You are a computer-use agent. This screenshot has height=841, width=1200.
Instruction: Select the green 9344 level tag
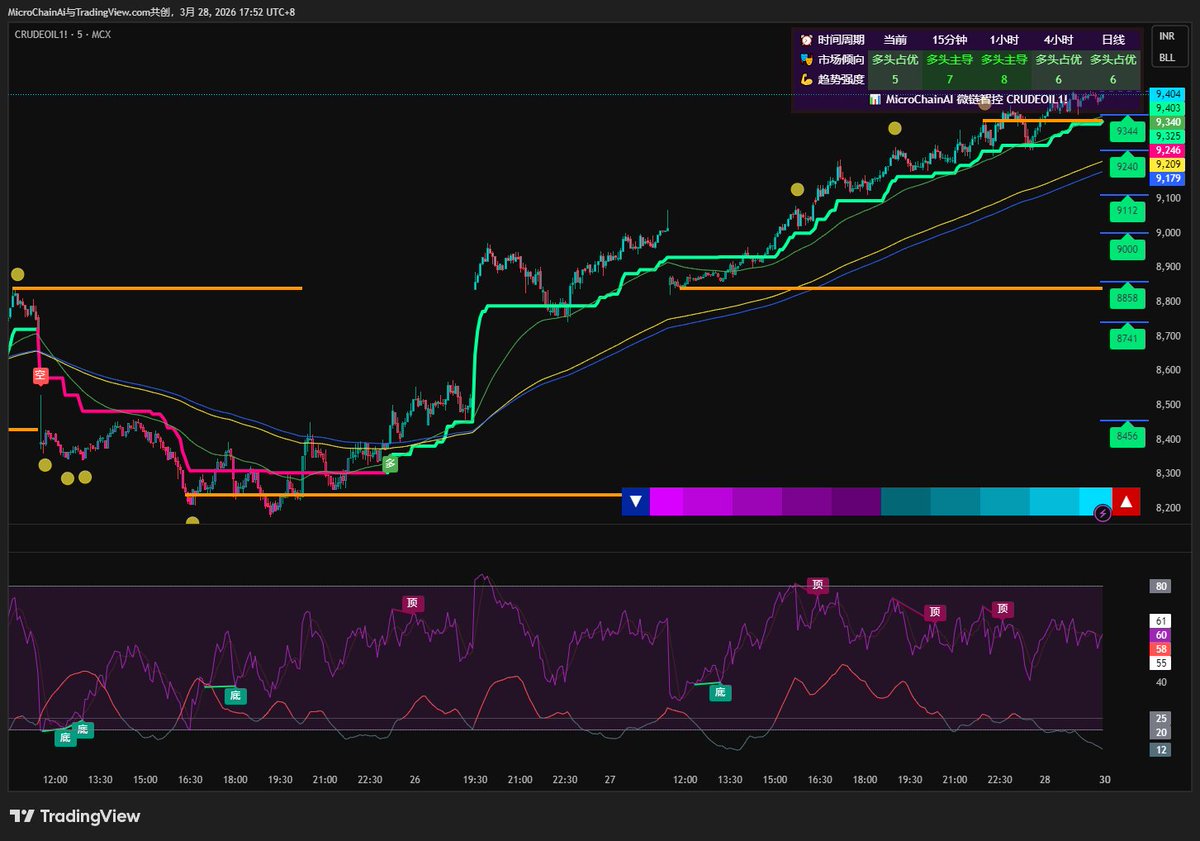(1128, 131)
